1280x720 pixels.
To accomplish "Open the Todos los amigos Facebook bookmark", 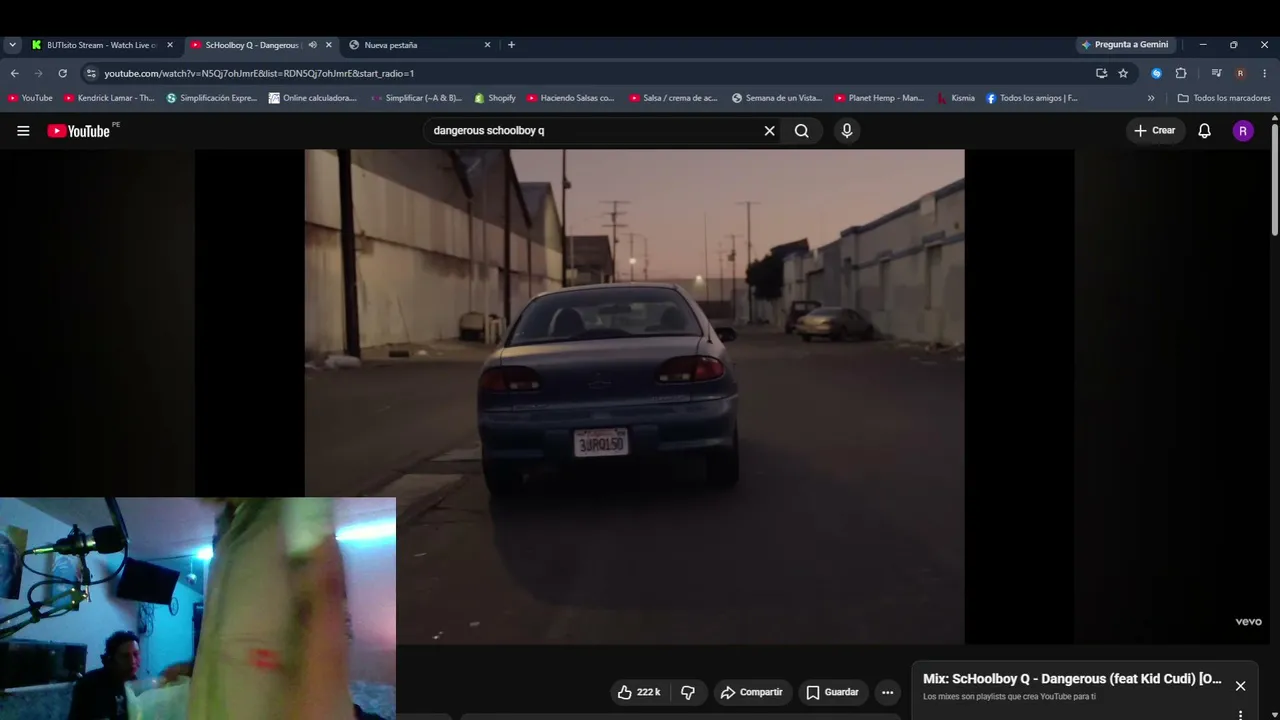I will click(1032, 98).
